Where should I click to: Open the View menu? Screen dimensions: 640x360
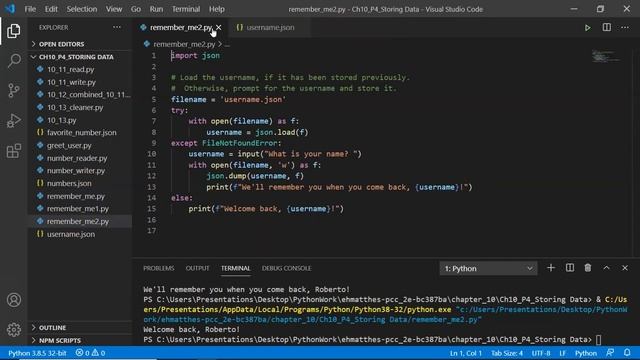(x=114, y=9)
